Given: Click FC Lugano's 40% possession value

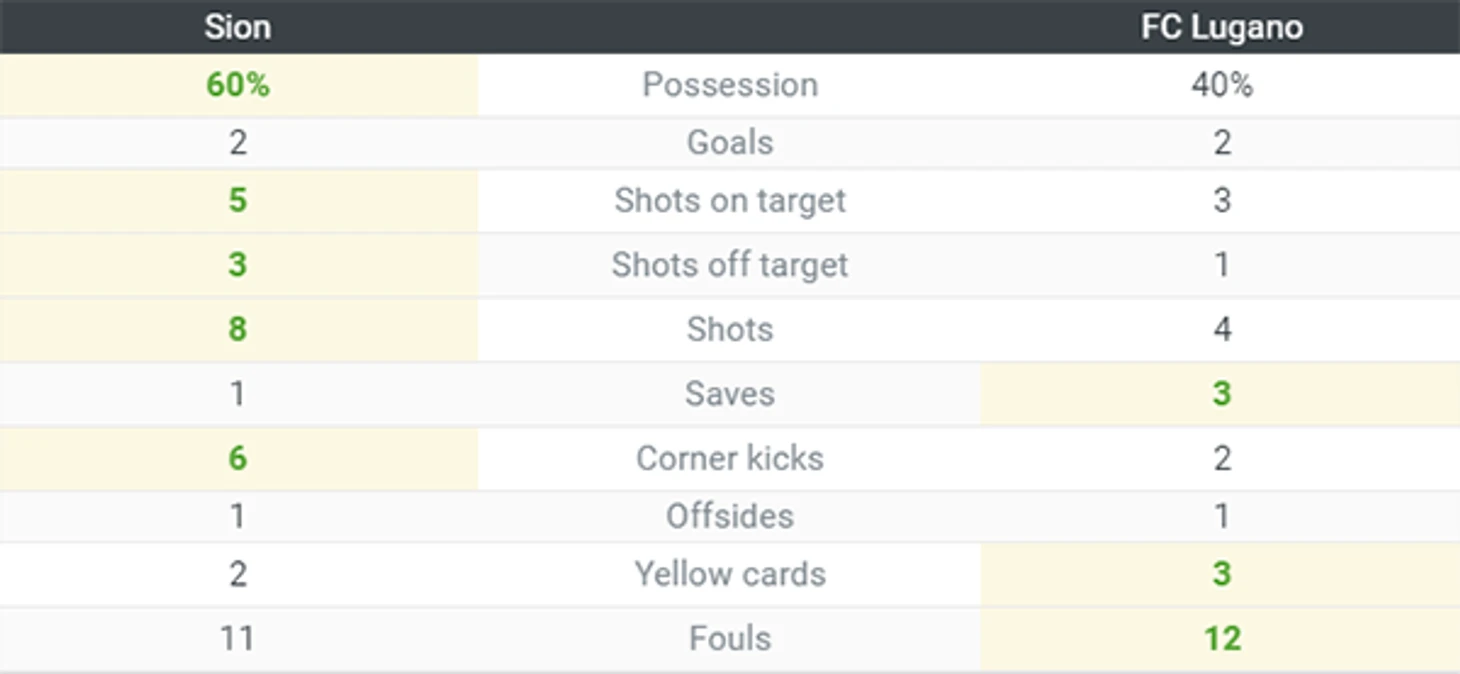Looking at the screenshot, I should [x=1221, y=85].
